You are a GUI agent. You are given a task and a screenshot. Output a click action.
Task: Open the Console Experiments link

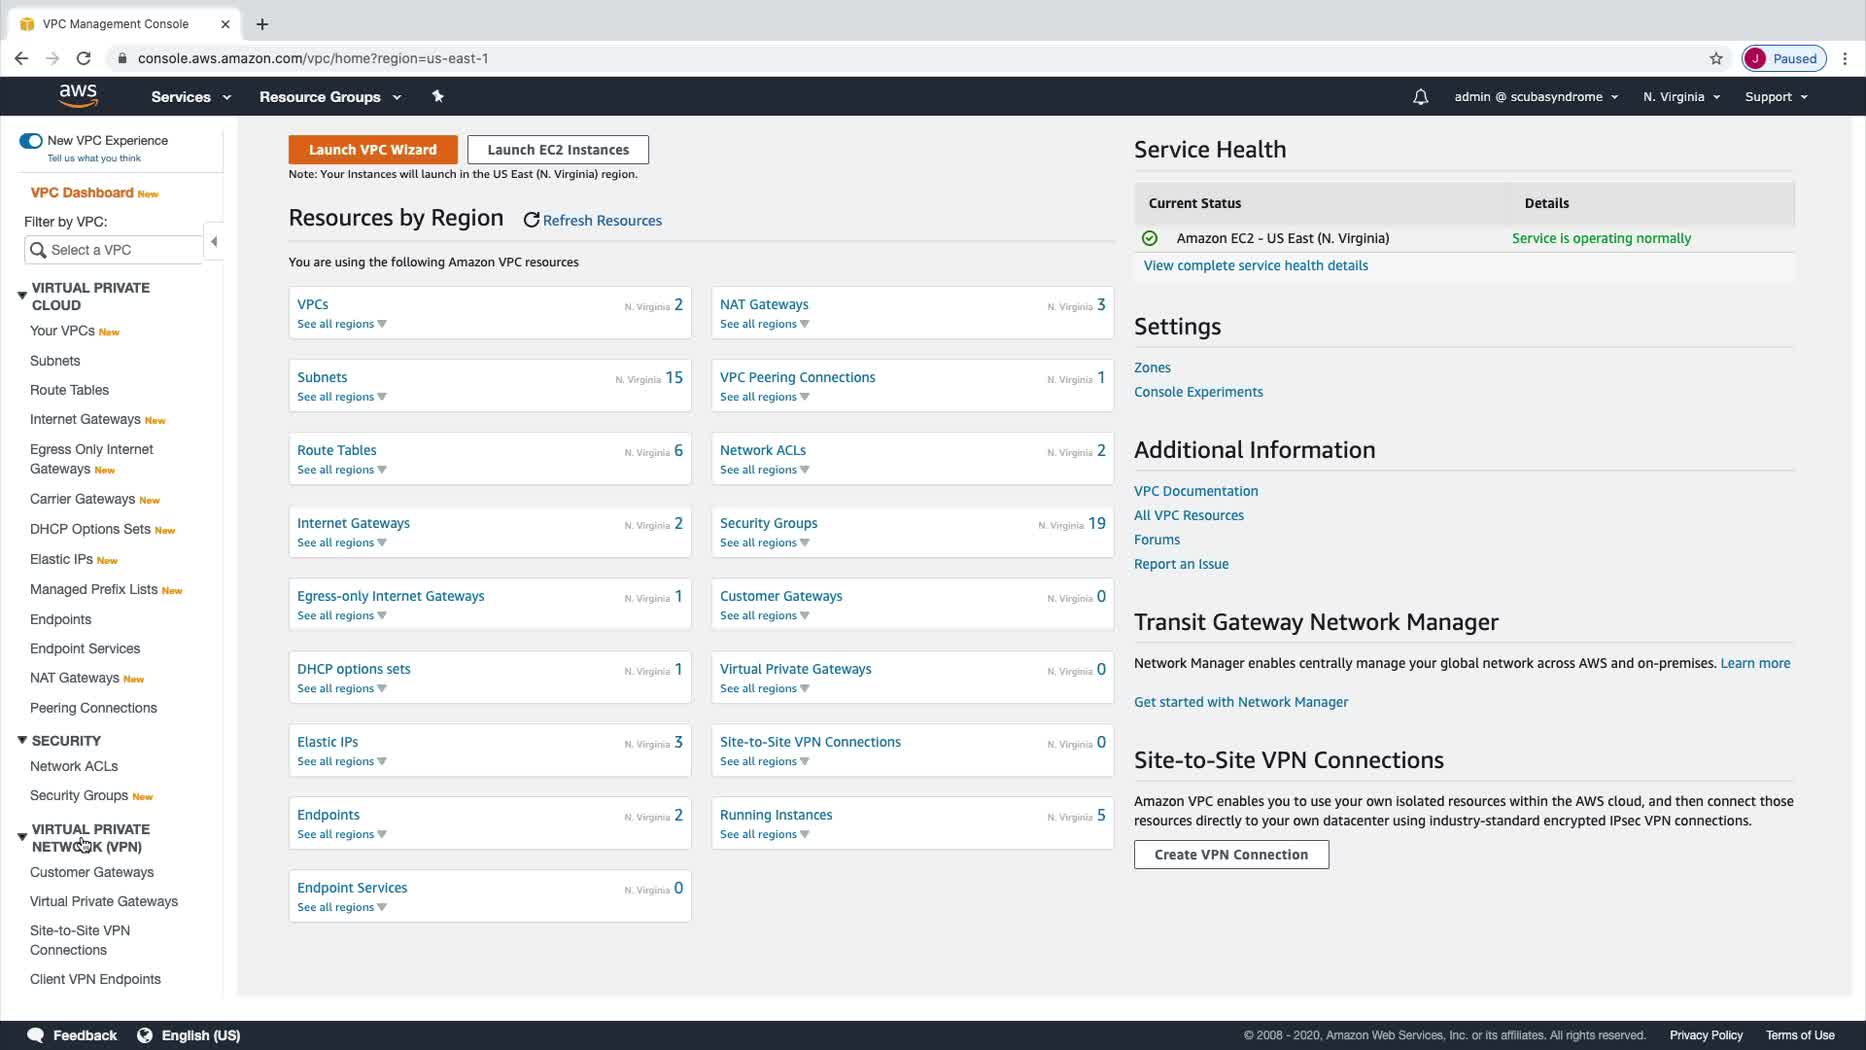click(1197, 392)
